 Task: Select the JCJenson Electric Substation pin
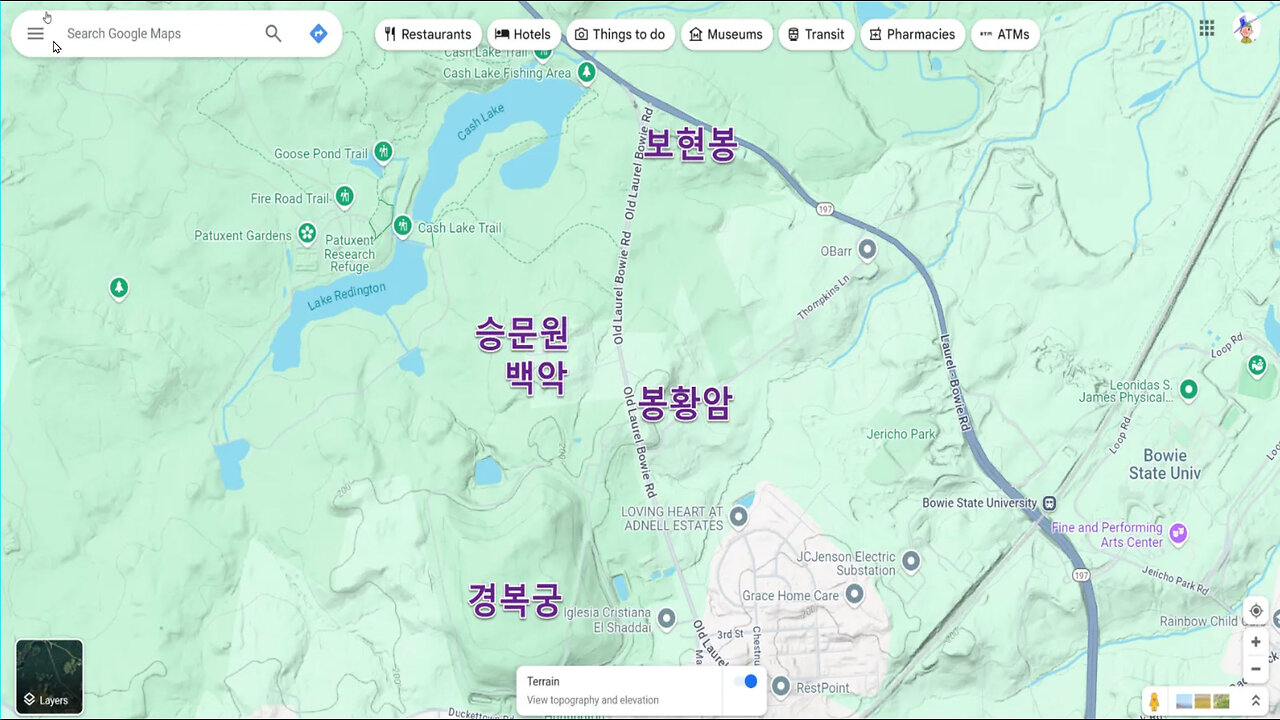[911, 561]
